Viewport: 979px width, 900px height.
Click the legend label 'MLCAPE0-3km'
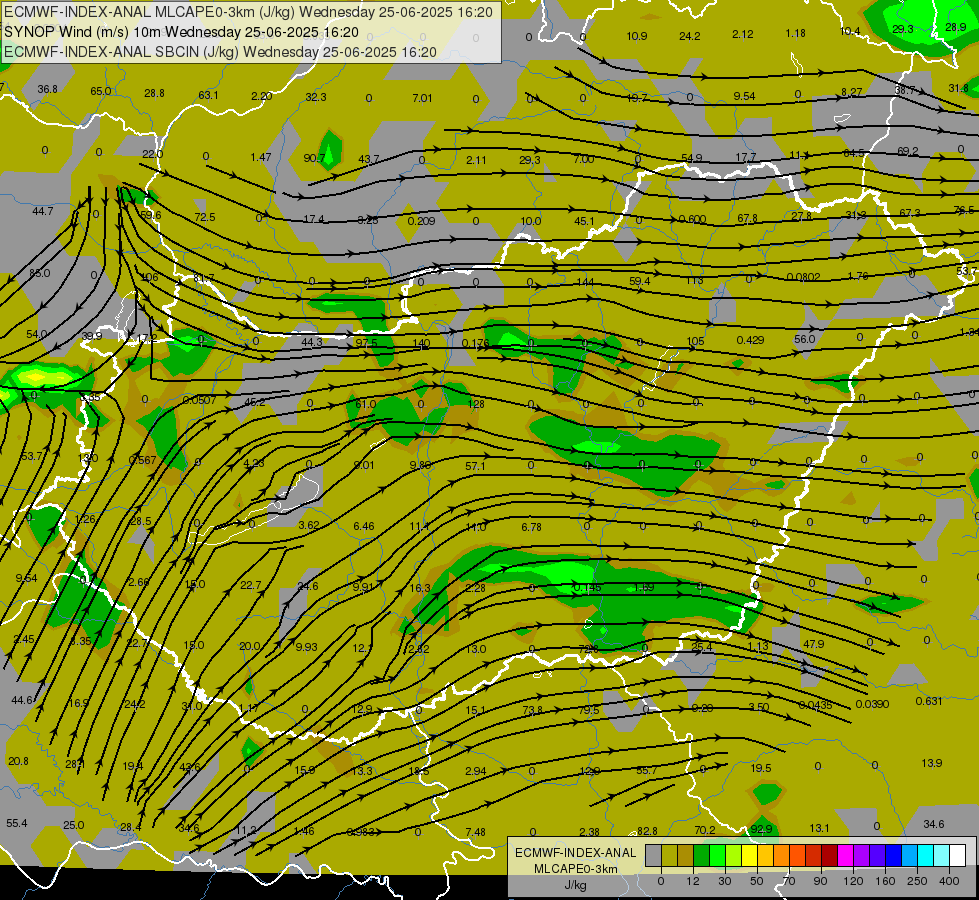(575, 869)
